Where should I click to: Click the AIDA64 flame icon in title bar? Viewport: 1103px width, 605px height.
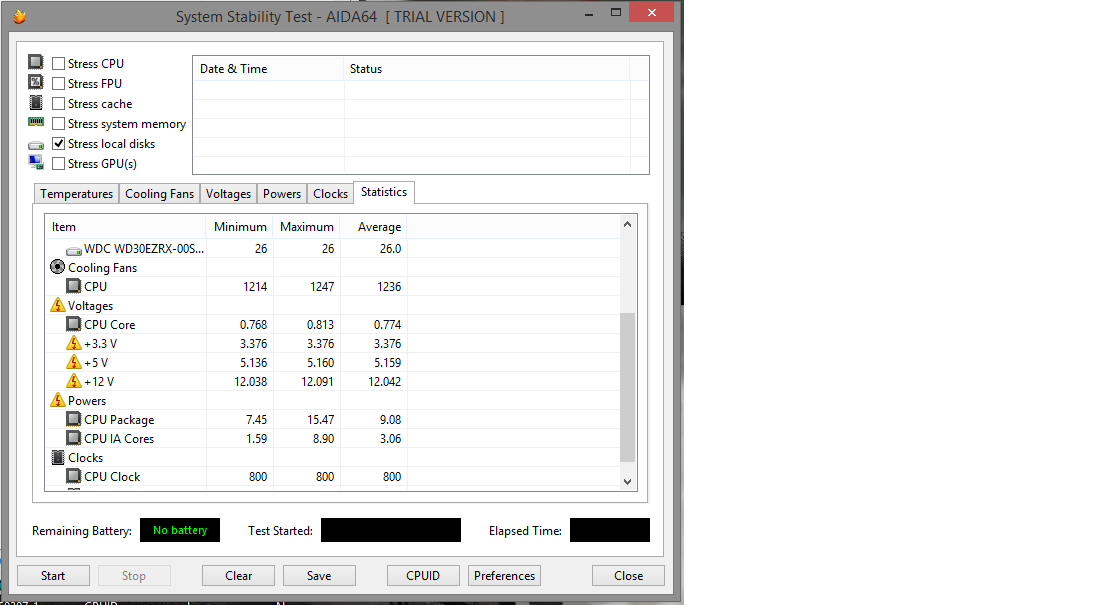pyautogui.click(x=20, y=16)
